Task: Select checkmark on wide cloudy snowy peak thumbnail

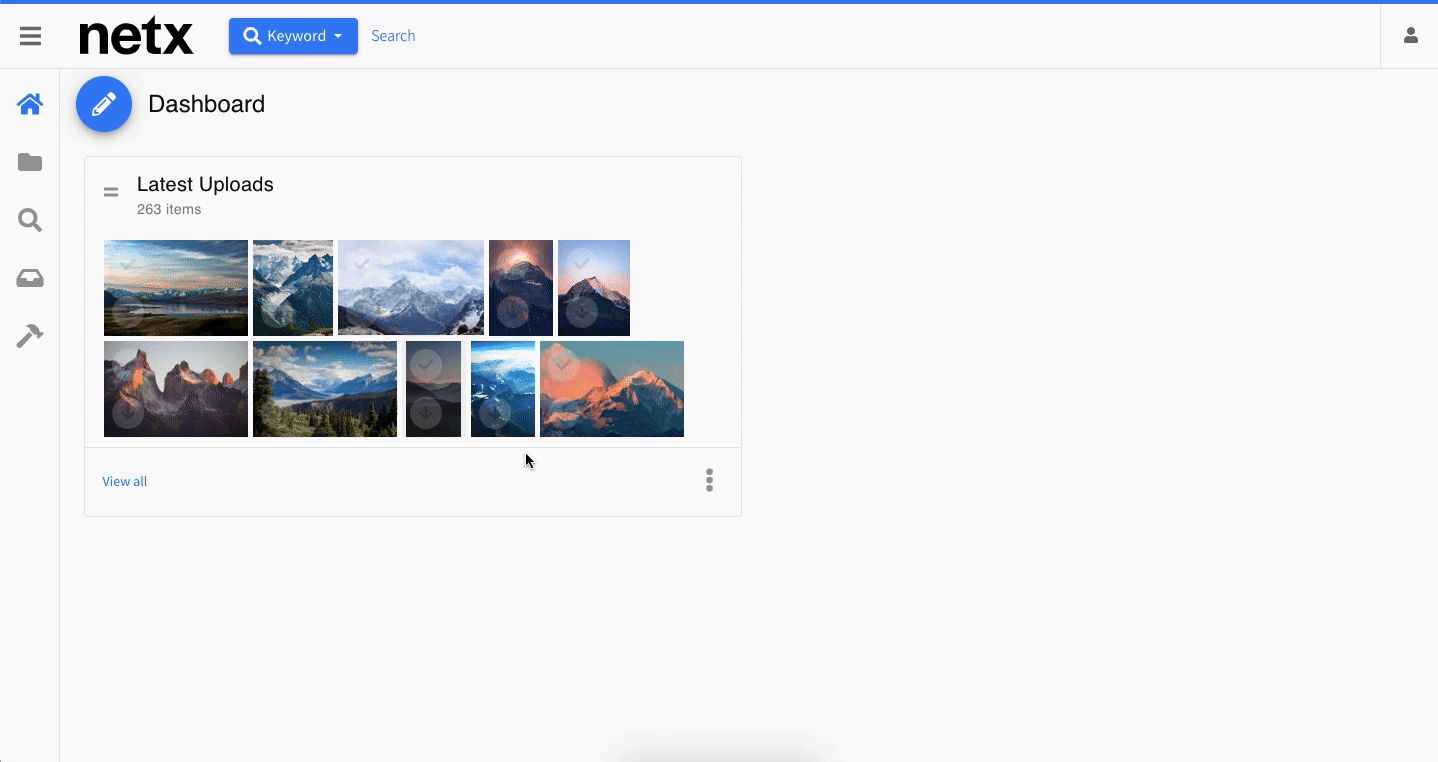Action: (x=362, y=264)
